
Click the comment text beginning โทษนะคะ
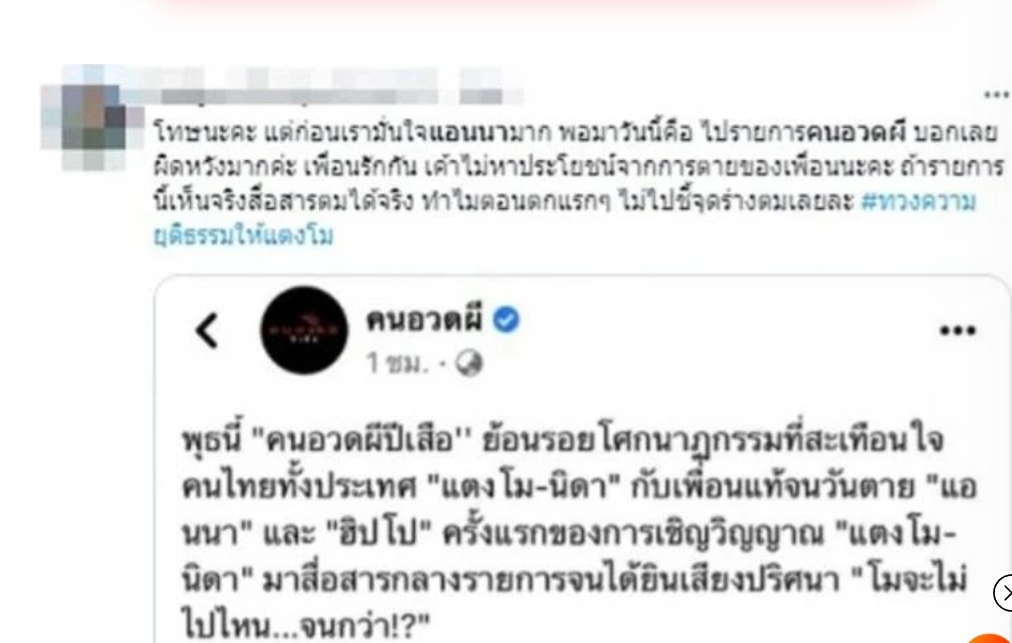pos(578,184)
